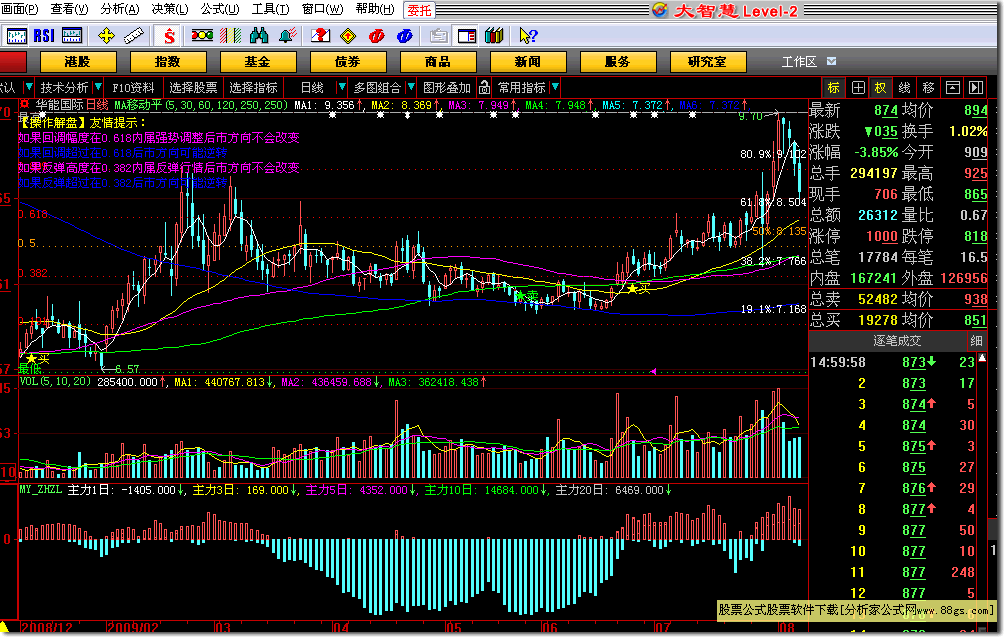The width and height of the screenshot is (1007, 639).
Task: Click the 选择指标 tab
Action: (254, 87)
